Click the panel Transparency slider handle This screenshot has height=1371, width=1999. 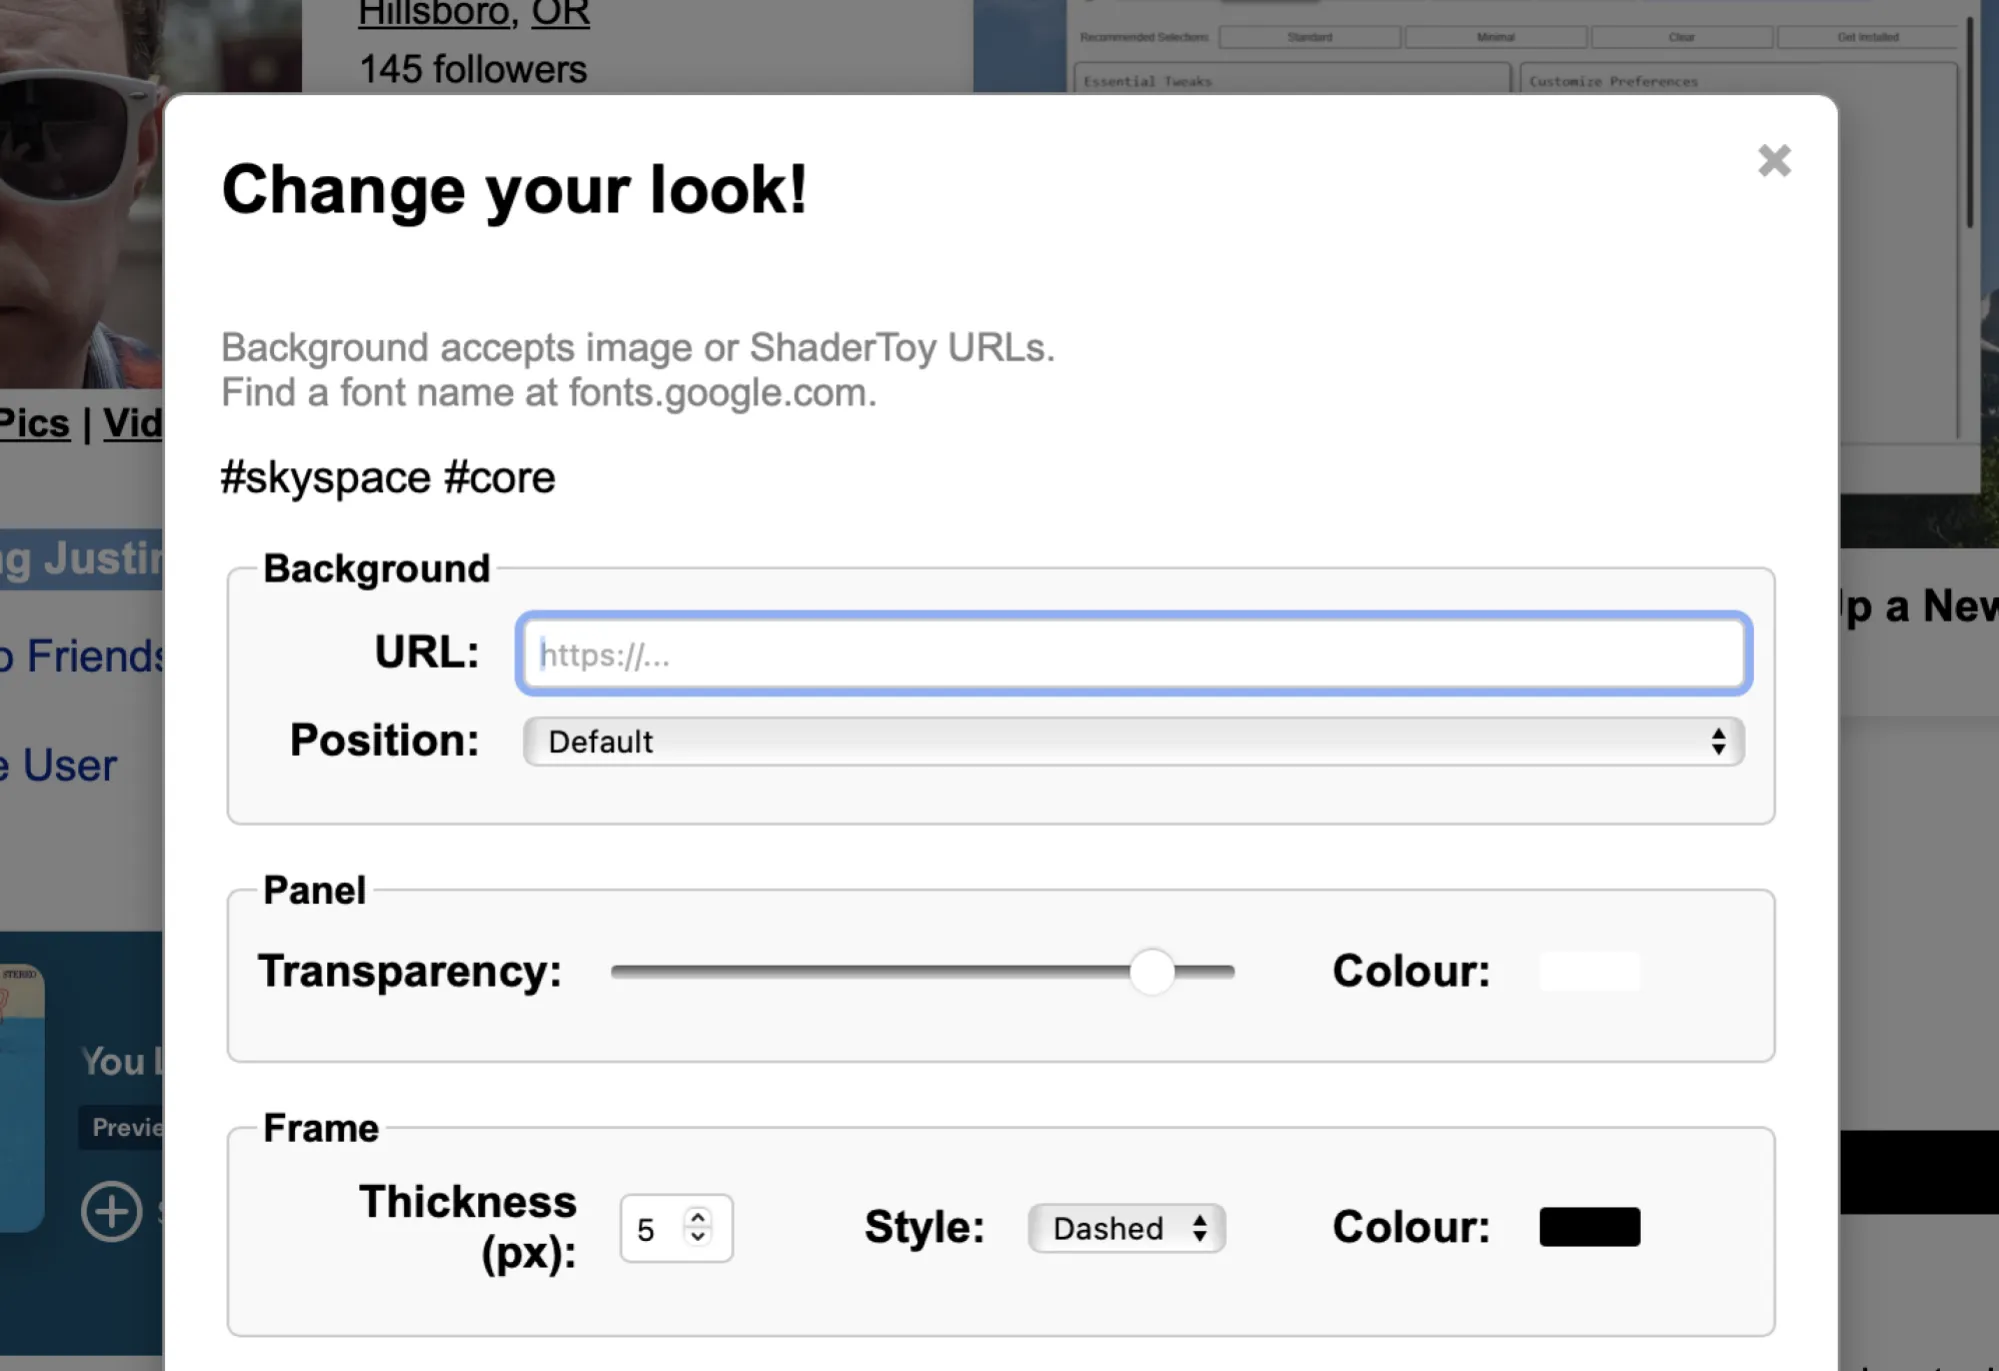pyautogui.click(x=1152, y=971)
